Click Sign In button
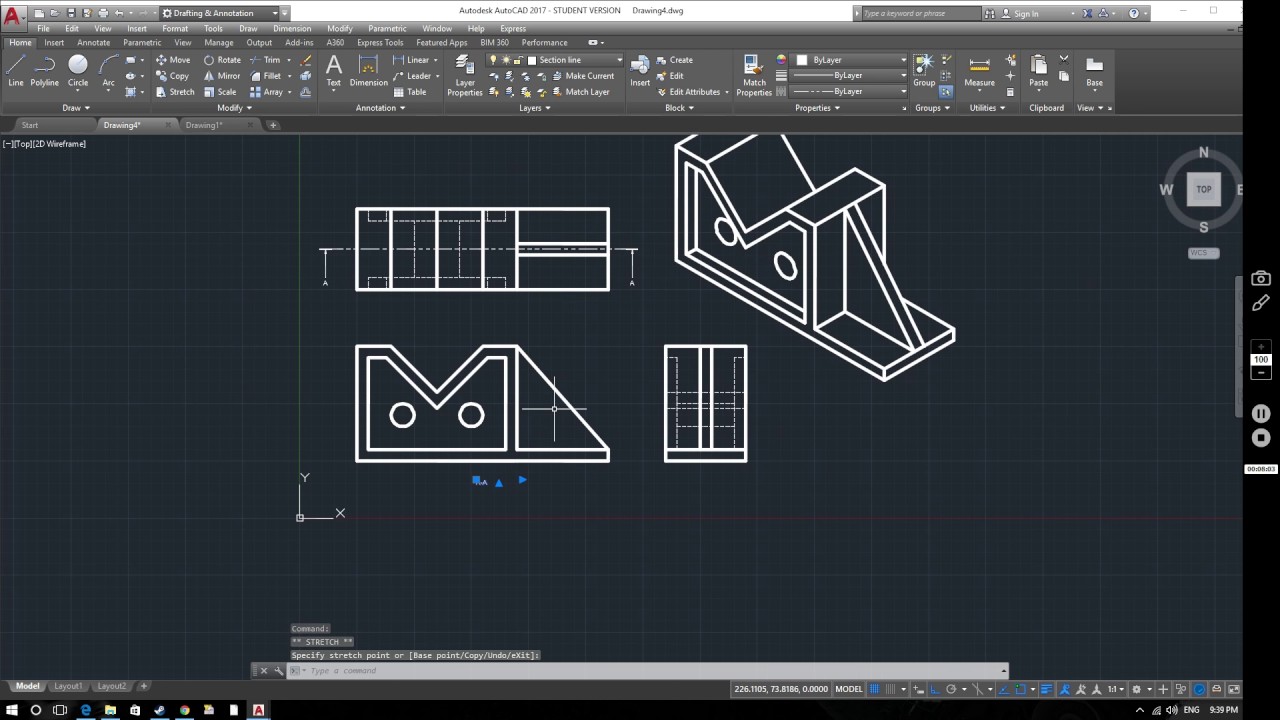Viewport: 1280px width, 720px height. click(1020, 14)
